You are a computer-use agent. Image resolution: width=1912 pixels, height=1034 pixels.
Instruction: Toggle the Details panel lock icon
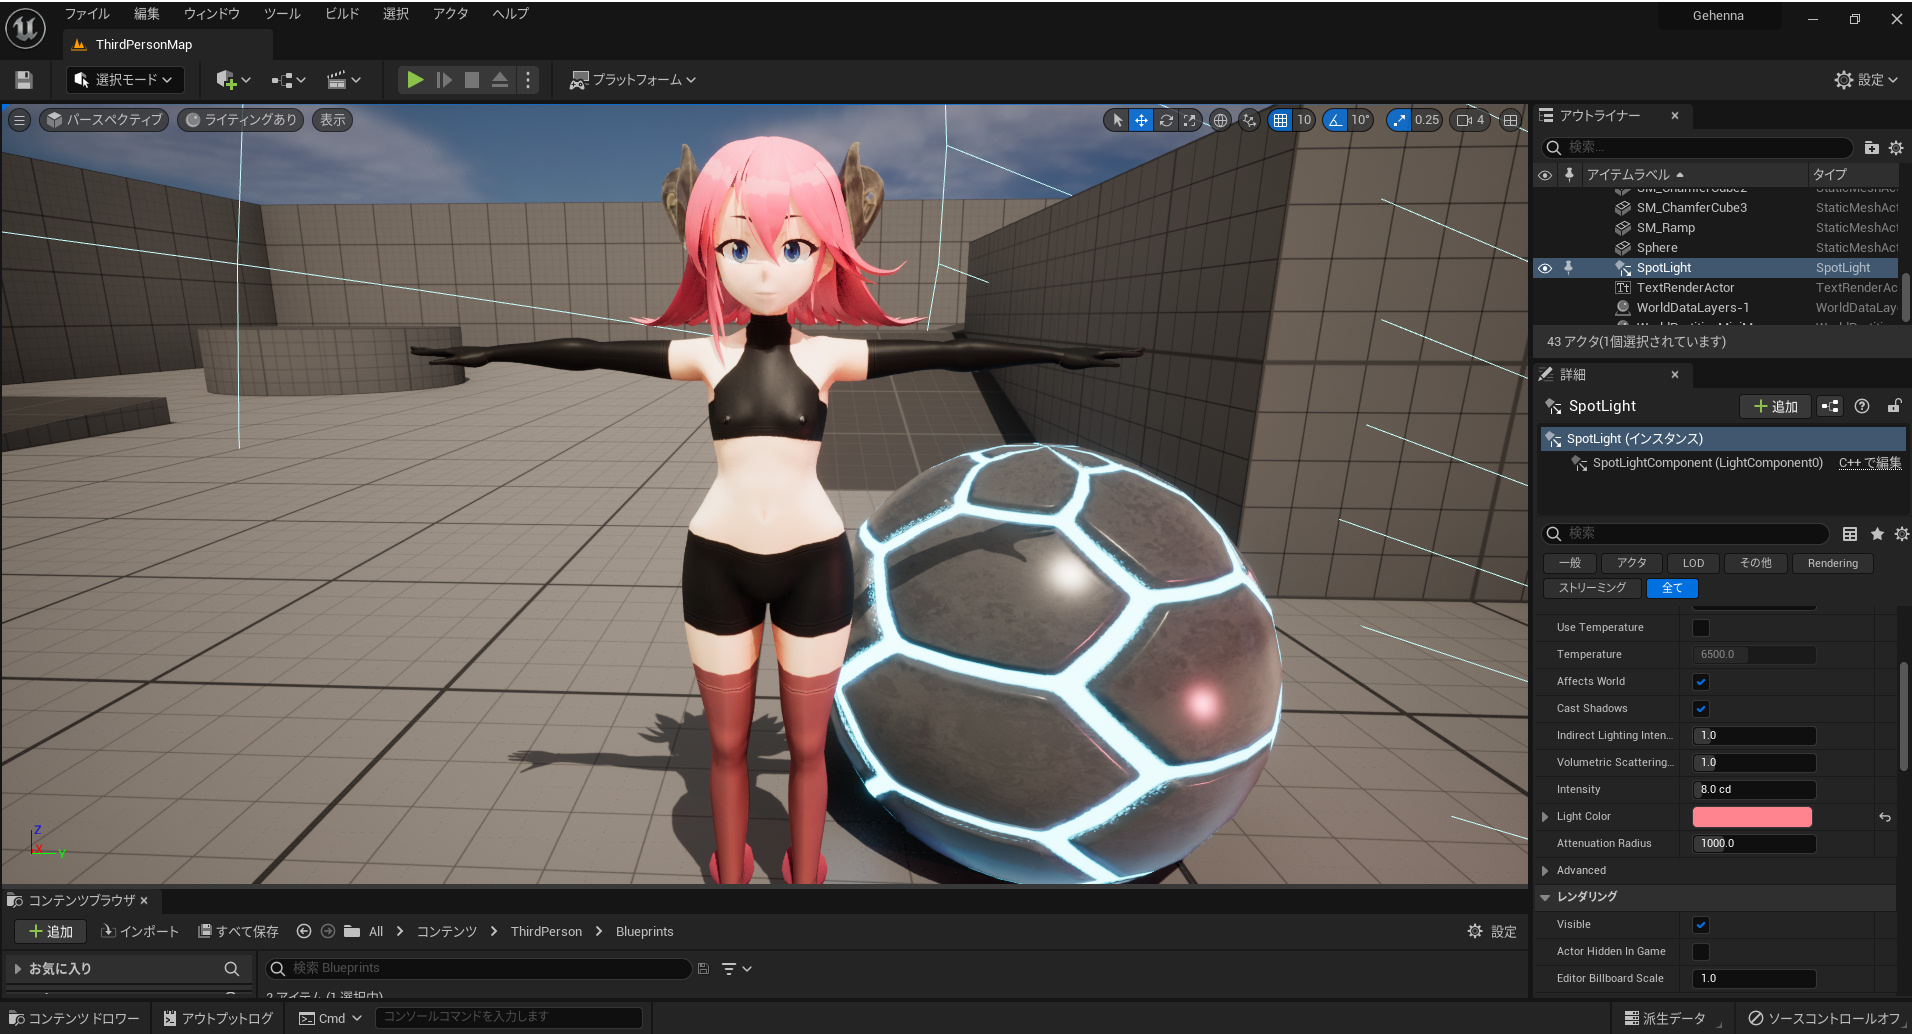click(x=1894, y=406)
